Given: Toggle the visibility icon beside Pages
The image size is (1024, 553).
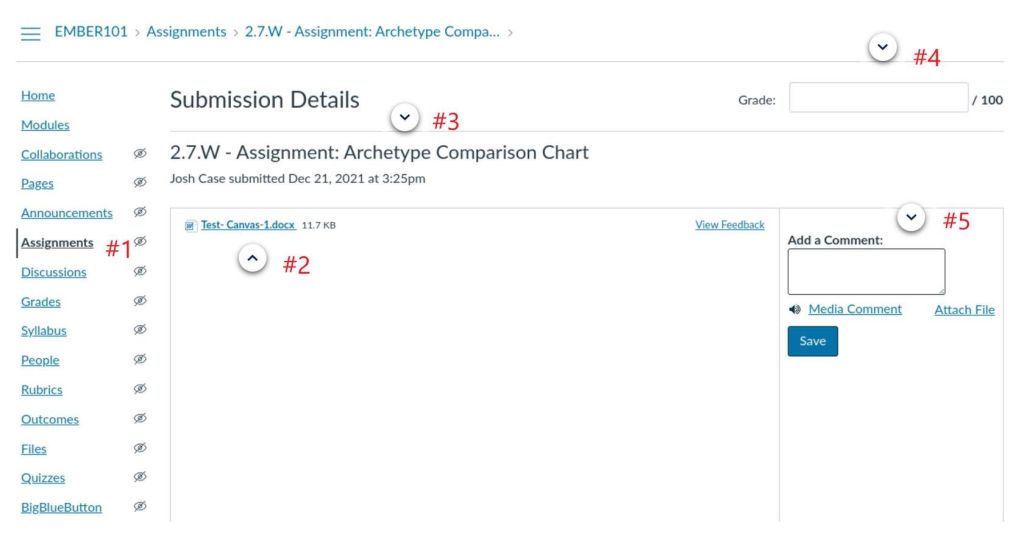Looking at the screenshot, I should click(140, 183).
